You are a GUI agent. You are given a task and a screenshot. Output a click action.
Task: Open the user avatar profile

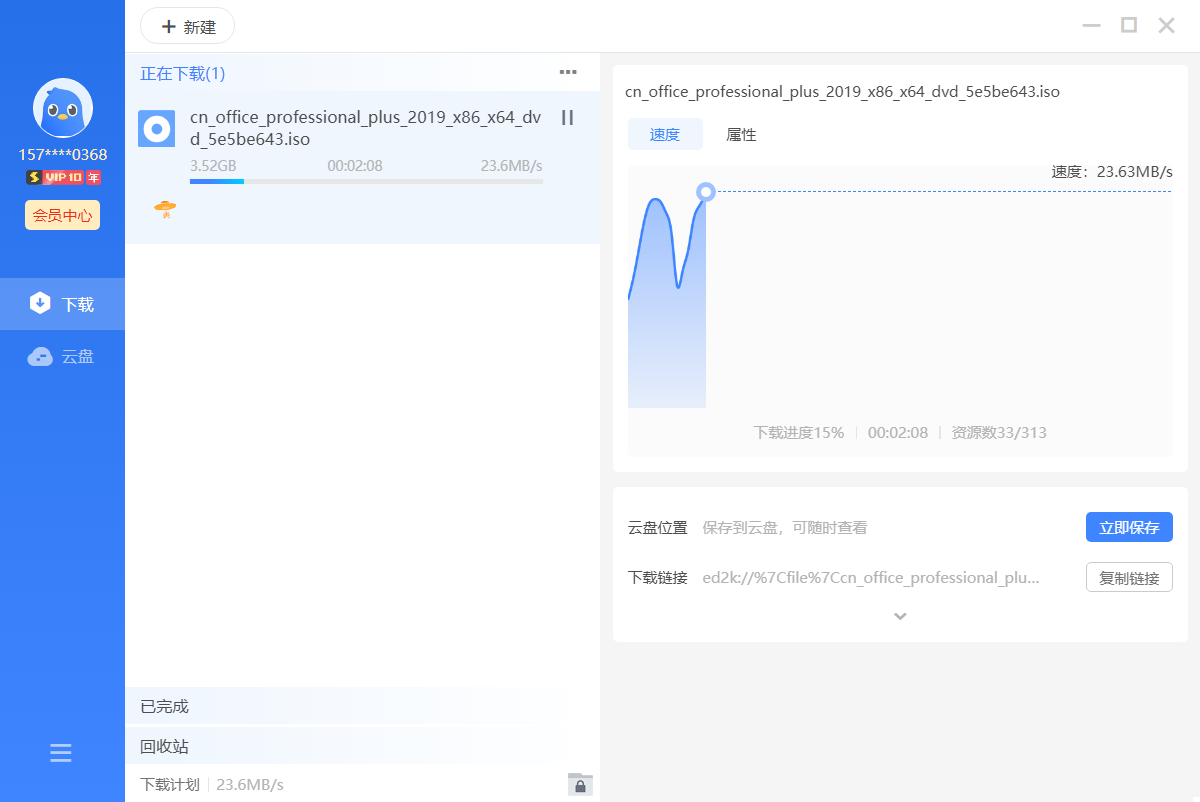63,108
